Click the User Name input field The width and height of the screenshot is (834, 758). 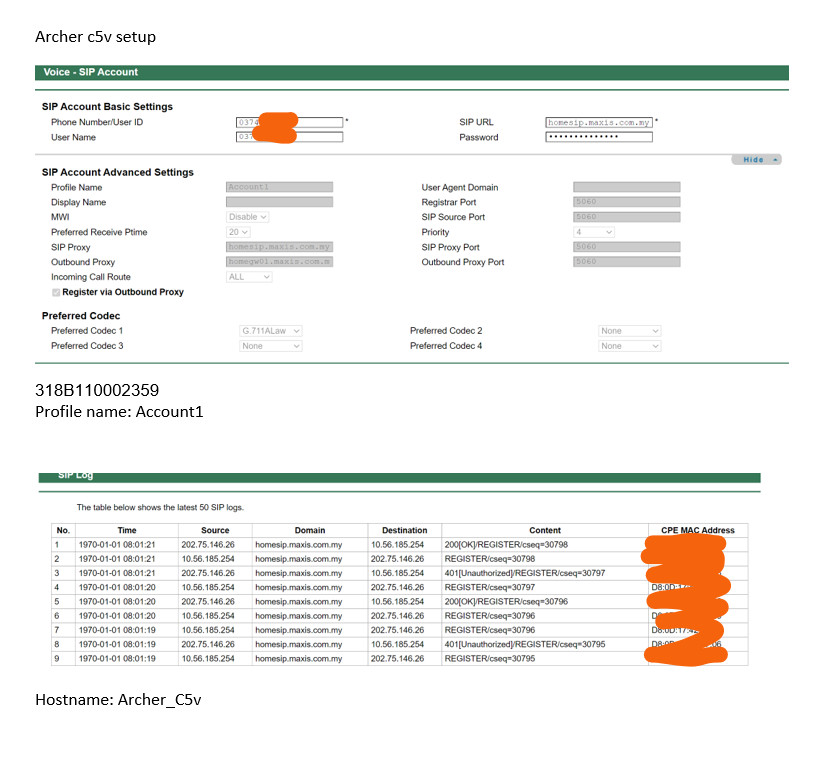click(289, 137)
